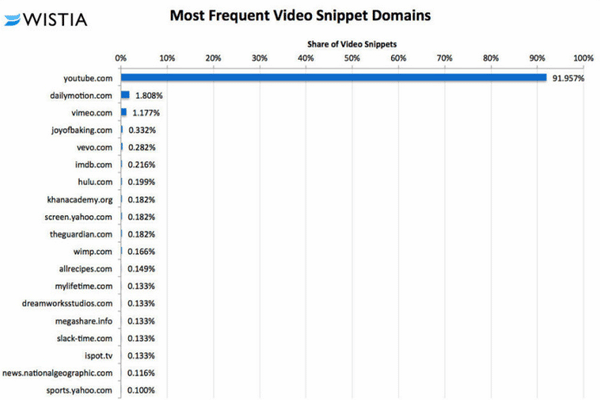
Task: Click the mylifetime.com domain label
Action: tap(84, 286)
